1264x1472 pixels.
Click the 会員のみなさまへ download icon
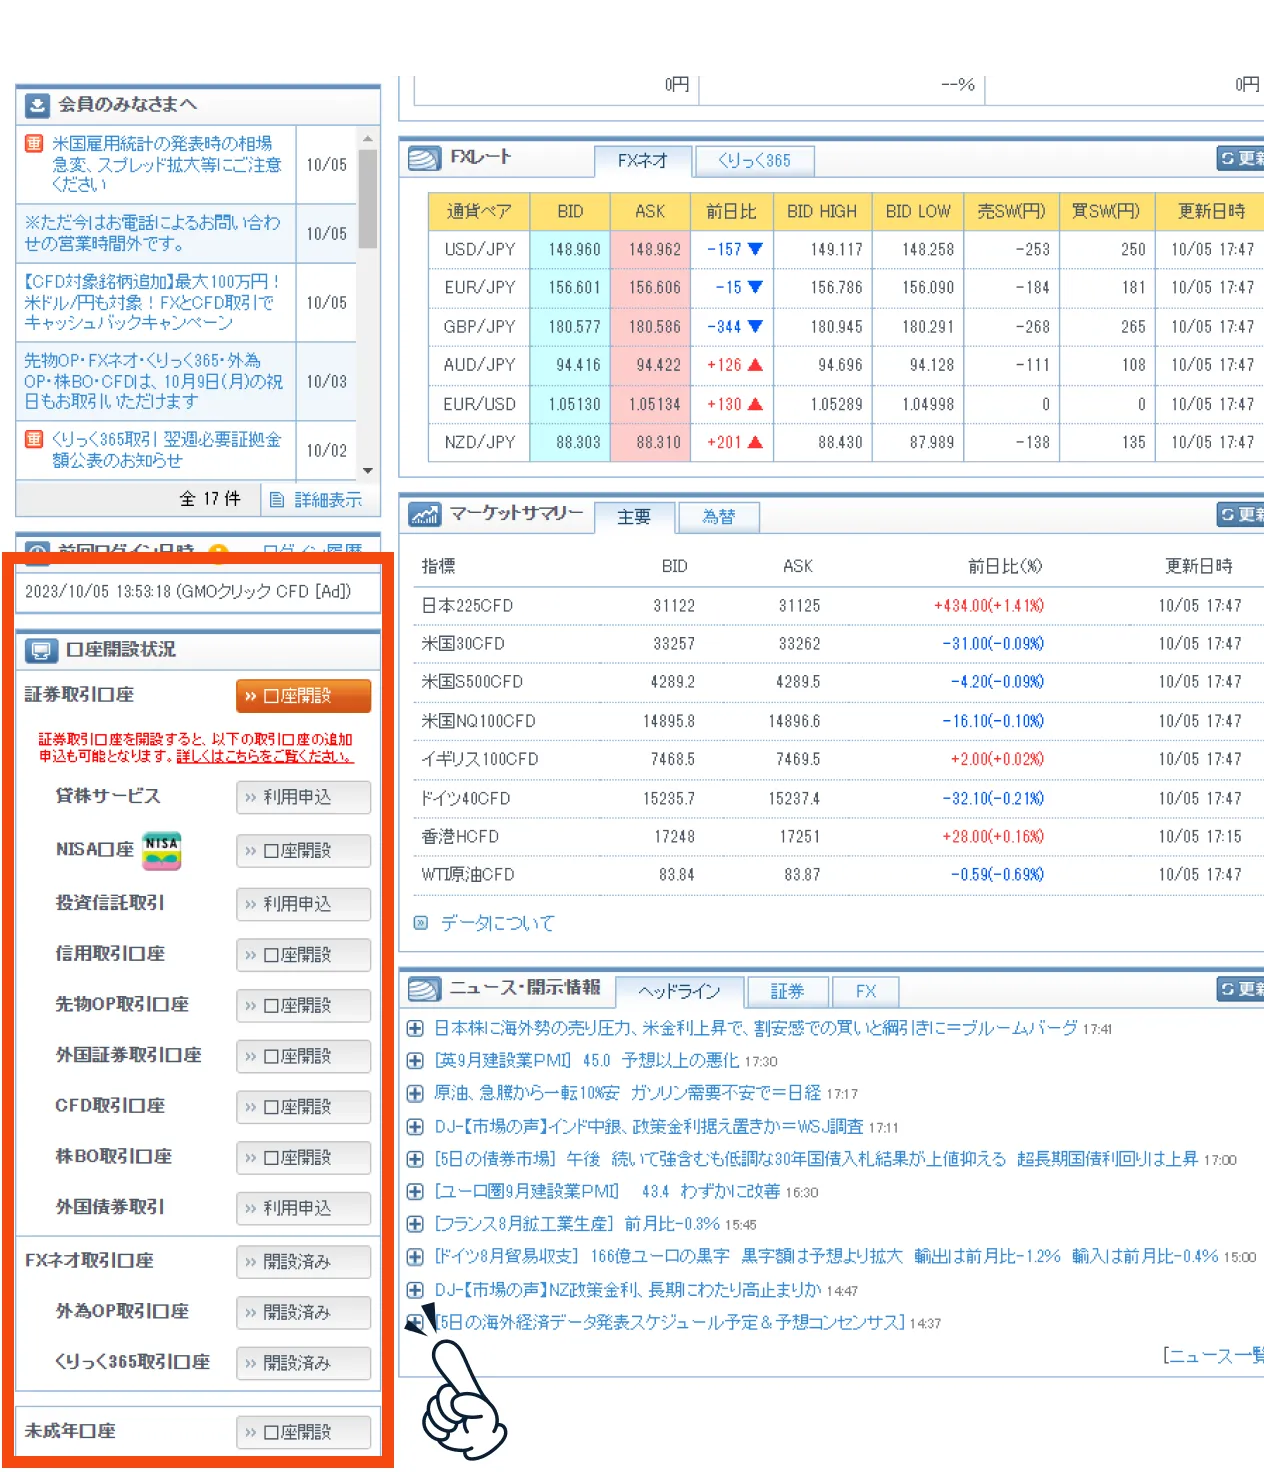coord(37,105)
